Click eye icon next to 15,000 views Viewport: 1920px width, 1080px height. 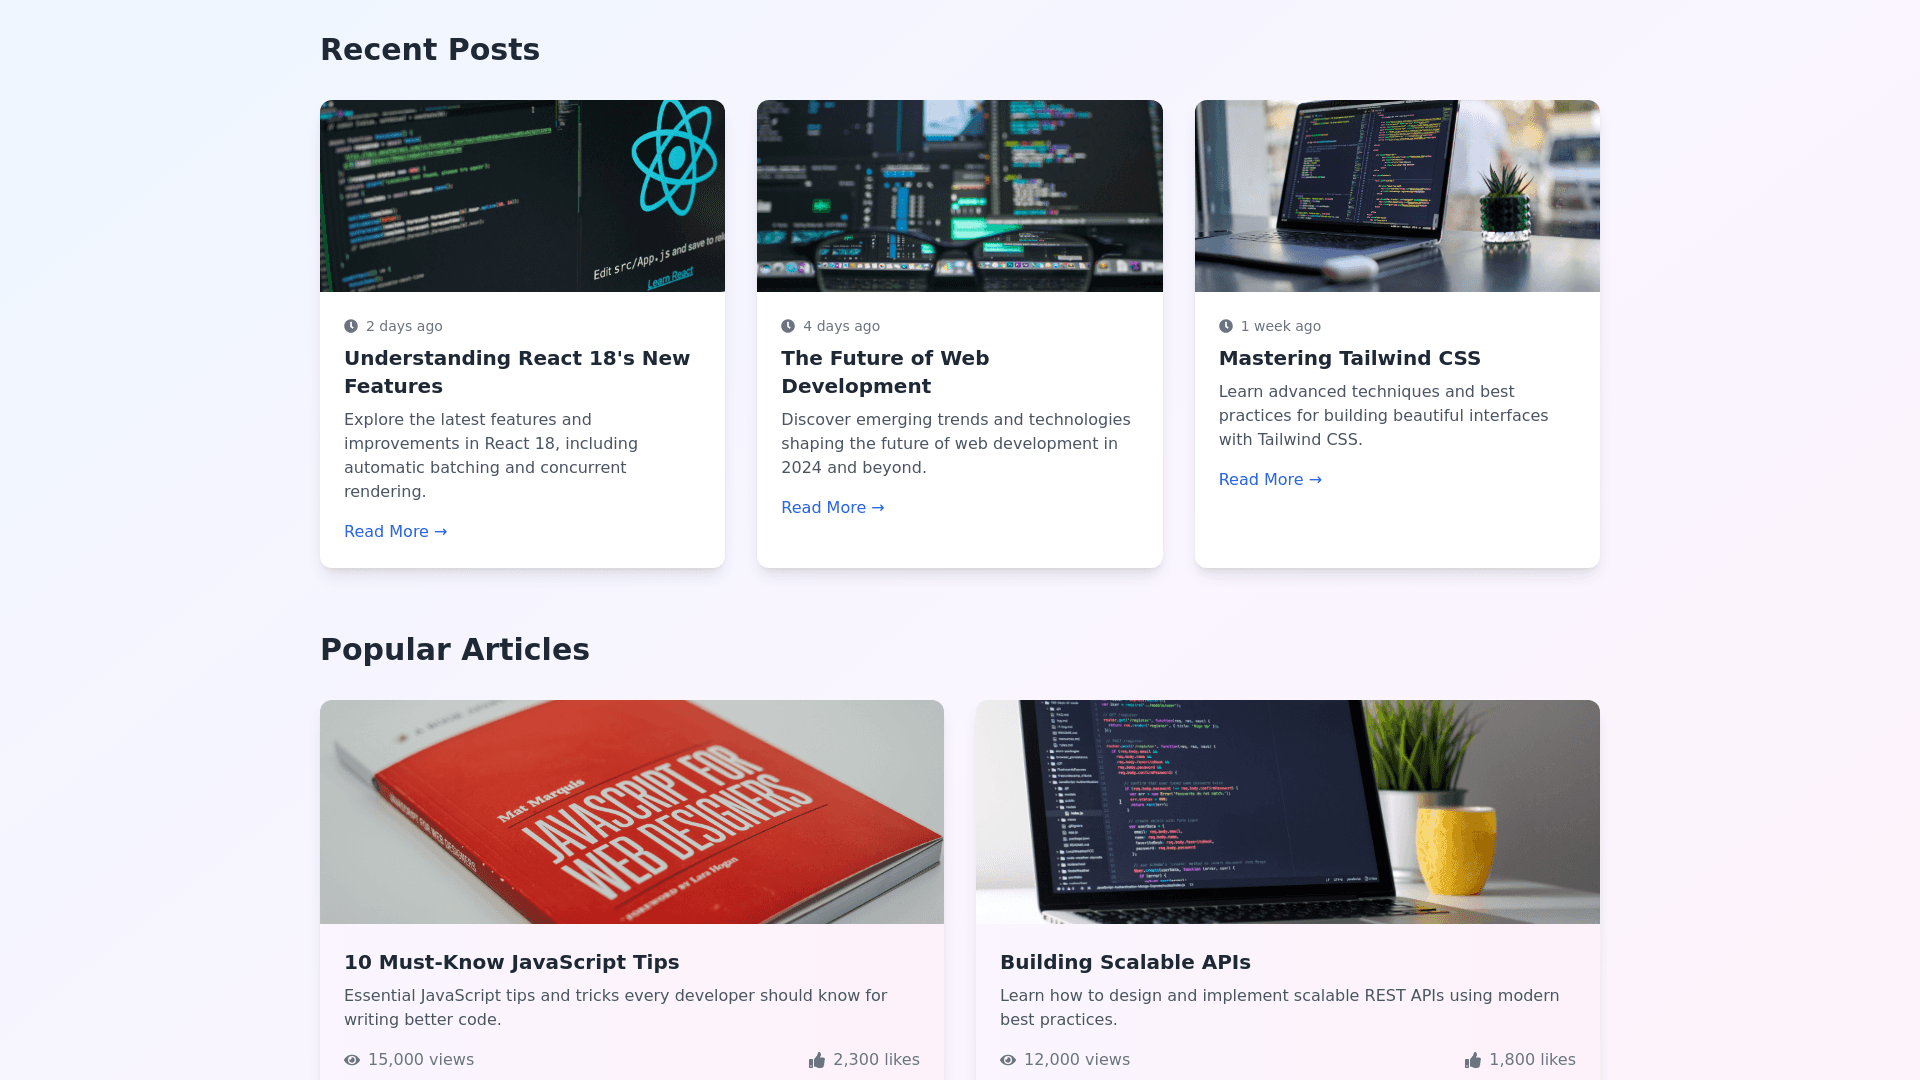pyautogui.click(x=352, y=1060)
